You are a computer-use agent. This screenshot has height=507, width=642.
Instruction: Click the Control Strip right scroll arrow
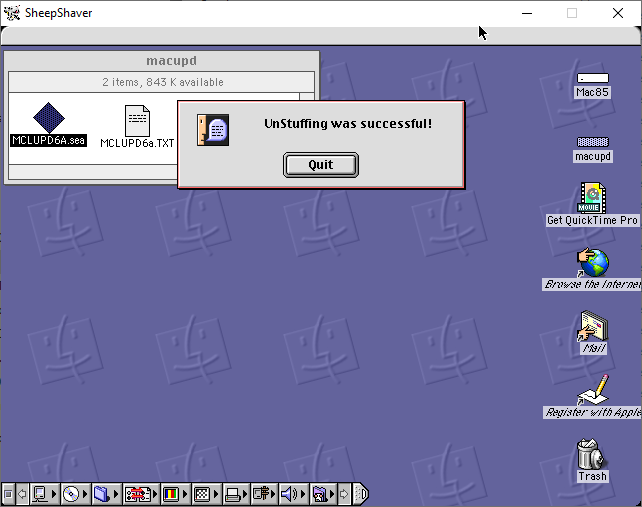(344, 494)
